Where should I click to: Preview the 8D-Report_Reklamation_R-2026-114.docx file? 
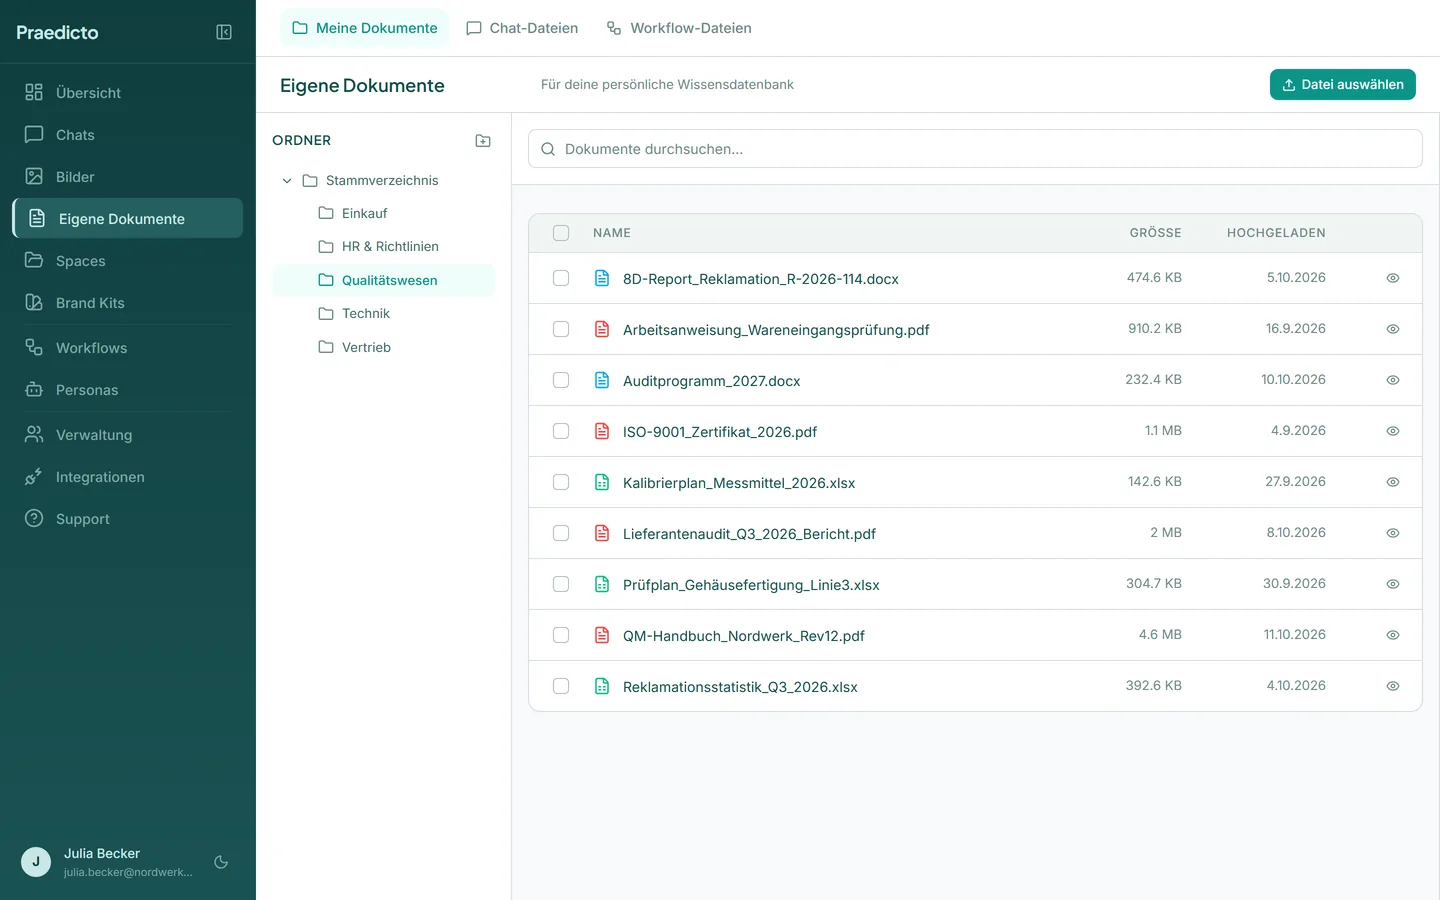[1392, 278]
